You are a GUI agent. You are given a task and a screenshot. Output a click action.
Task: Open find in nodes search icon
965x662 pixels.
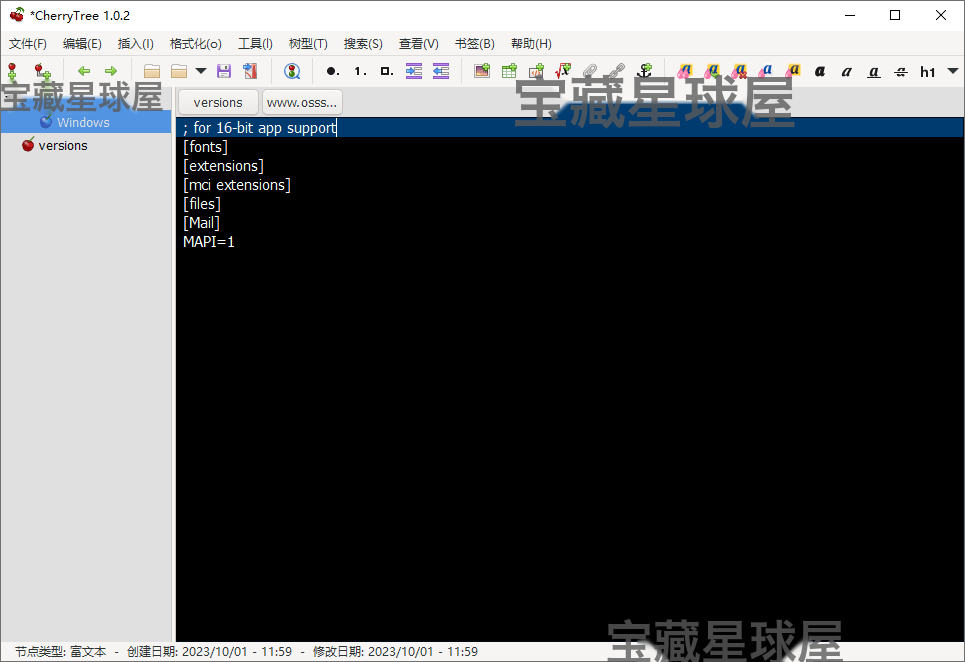(292, 71)
